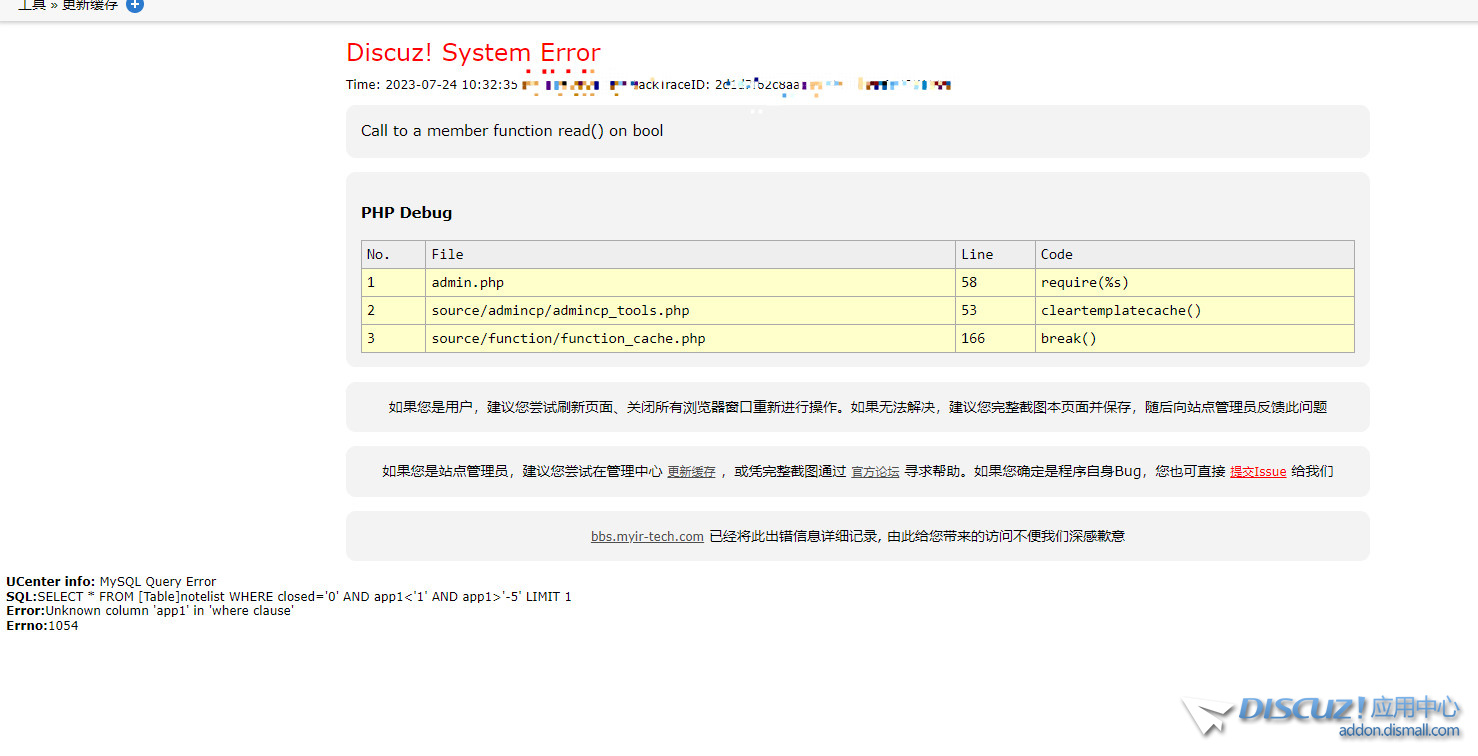Select the "source/admincp/admincp_tools.php" file cell
Image resolution: width=1478 pixels, height=756 pixels.
pyautogui.click(x=690, y=311)
